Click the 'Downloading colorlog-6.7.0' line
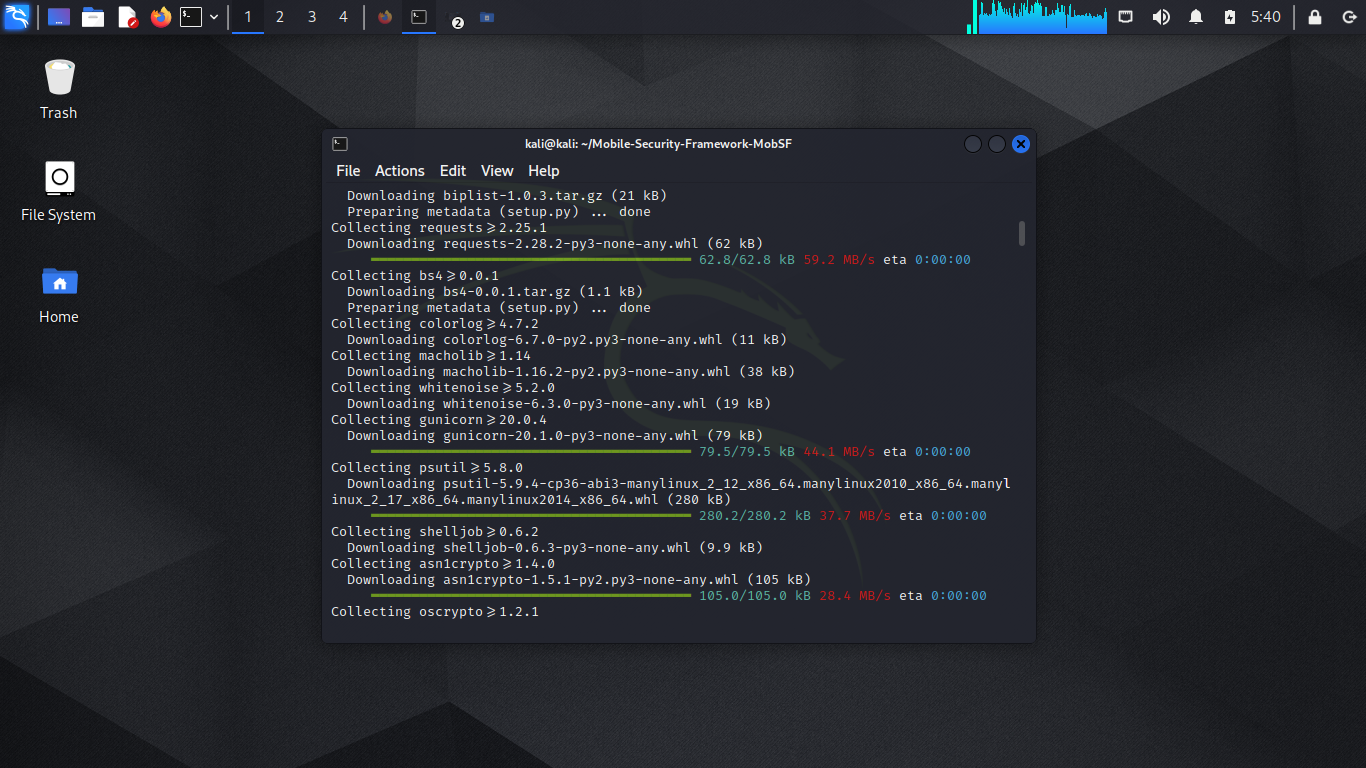This screenshot has width=1366, height=768. coord(567,340)
